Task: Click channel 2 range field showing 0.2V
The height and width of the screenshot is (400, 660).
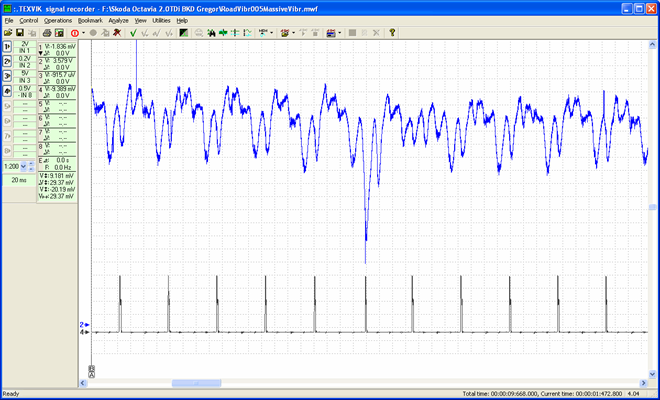Action: (x=25, y=59)
